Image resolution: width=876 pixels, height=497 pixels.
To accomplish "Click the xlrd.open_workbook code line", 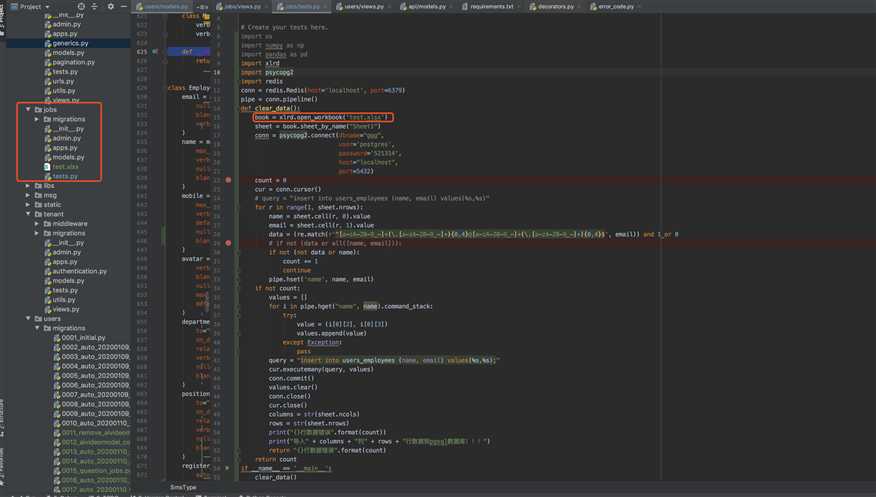I will [x=321, y=117].
